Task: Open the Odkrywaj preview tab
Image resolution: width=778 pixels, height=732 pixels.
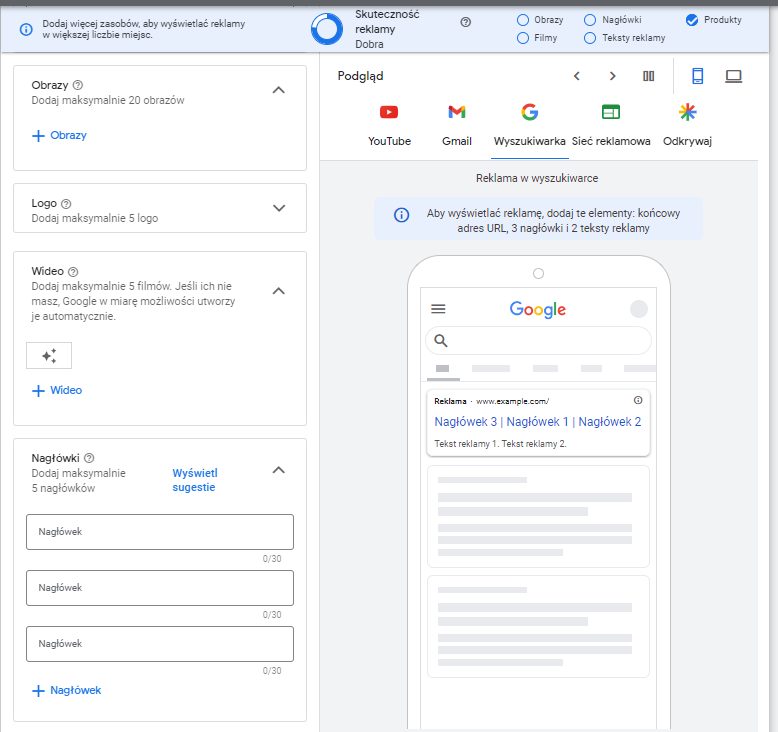Action: point(687,124)
